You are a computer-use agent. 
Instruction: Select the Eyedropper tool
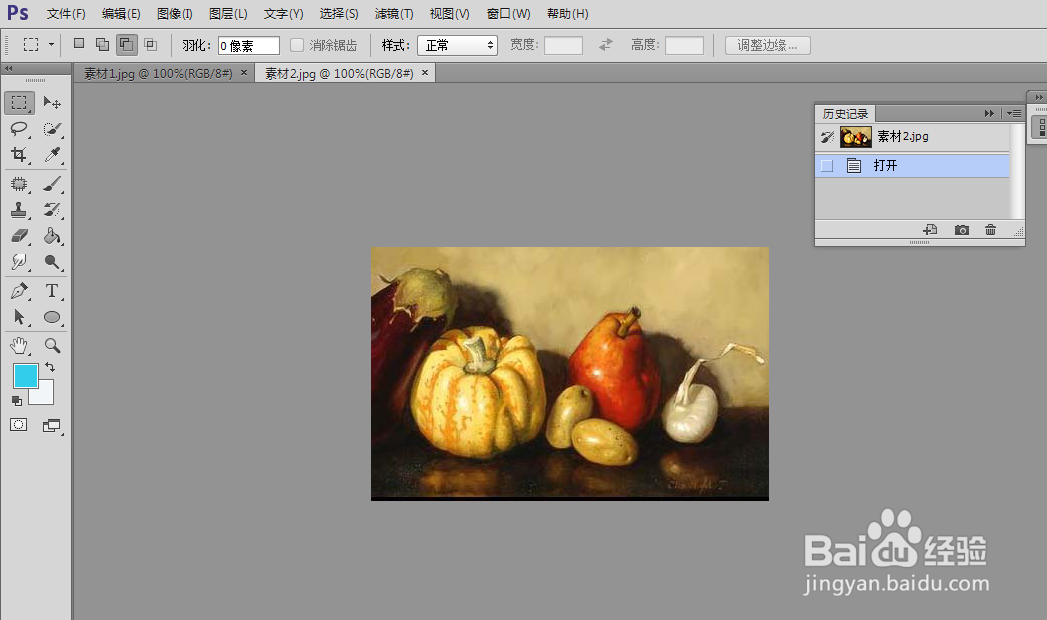(52, 155)
